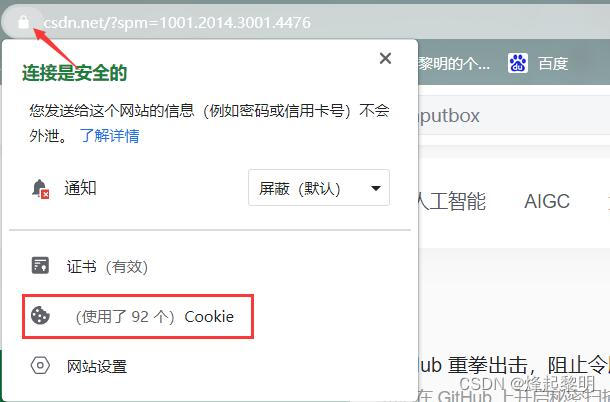Open the 了解详情 link
Viewport: 610px width, 402px height.
pyautogui.click(x=109, y=136)
